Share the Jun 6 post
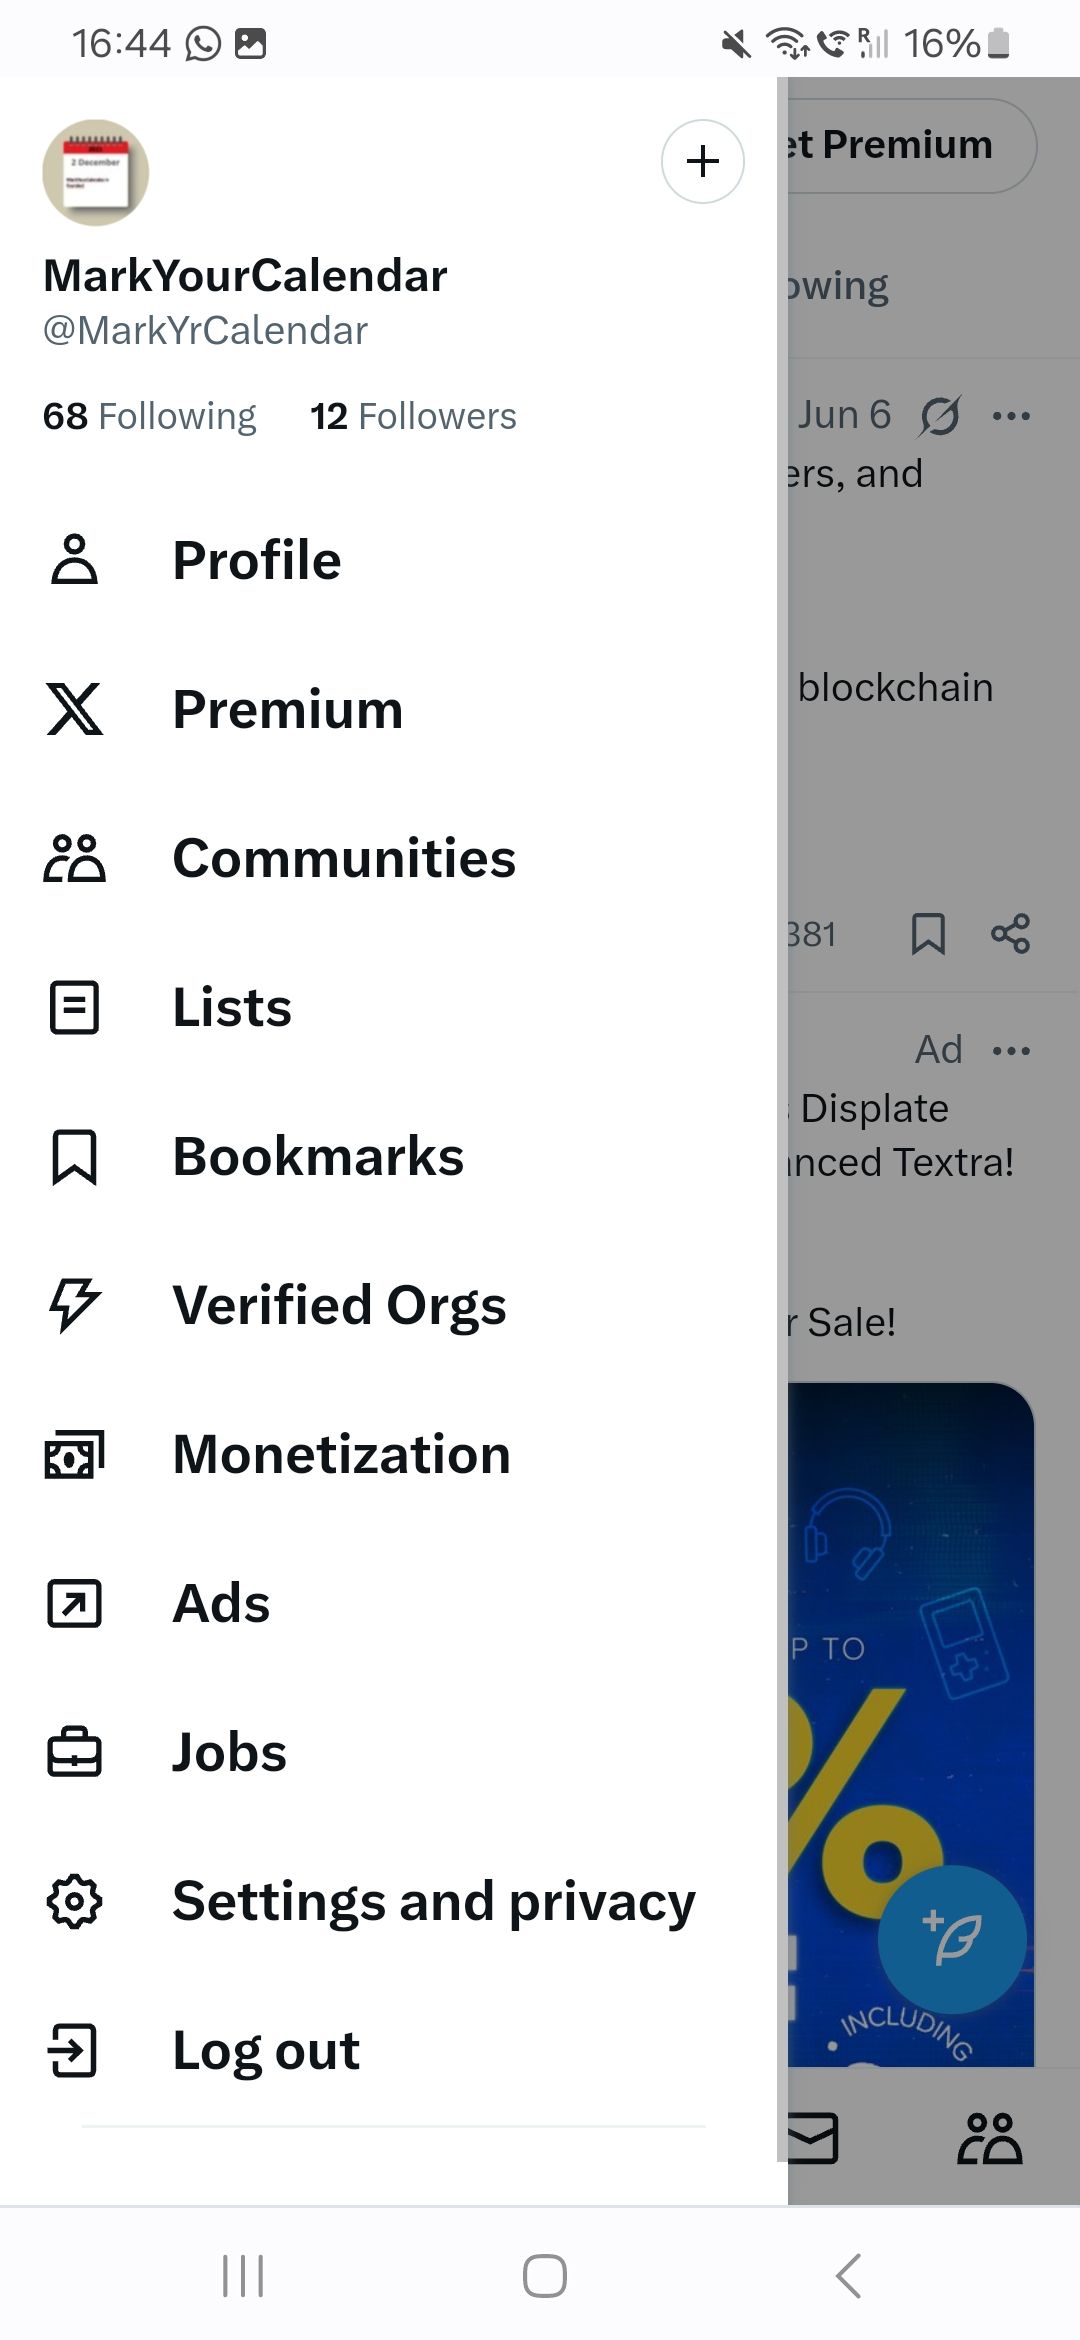The image size is (1080, 2340). [x=1010, y=934]
